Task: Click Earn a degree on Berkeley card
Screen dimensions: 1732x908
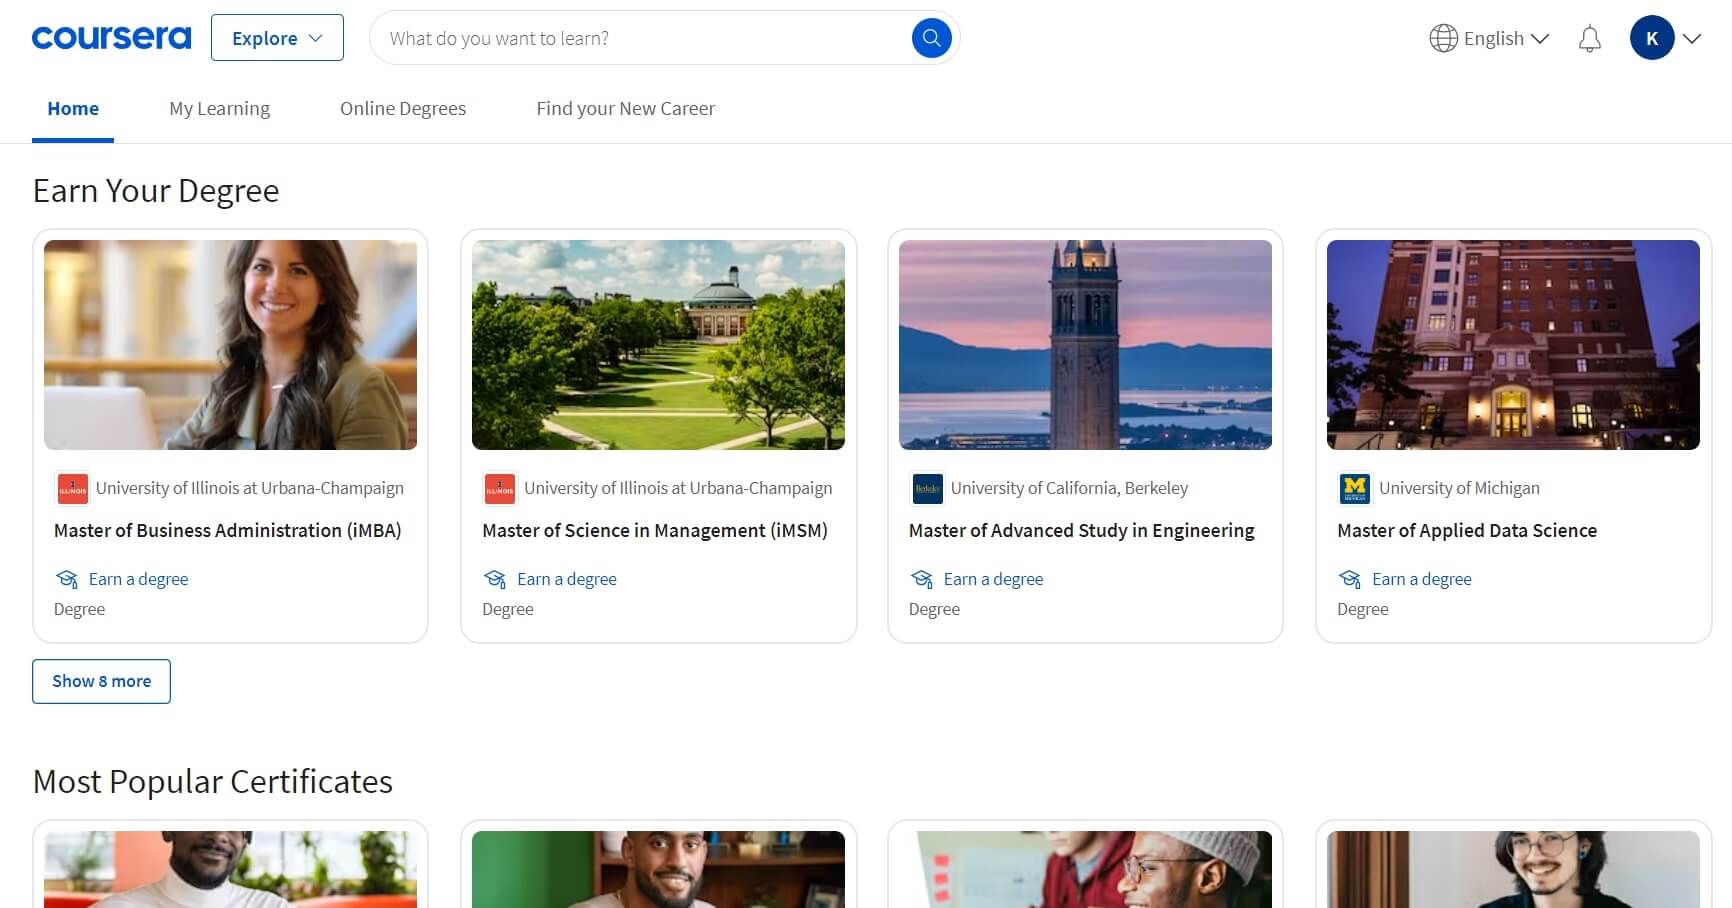Action: (993, 579)
